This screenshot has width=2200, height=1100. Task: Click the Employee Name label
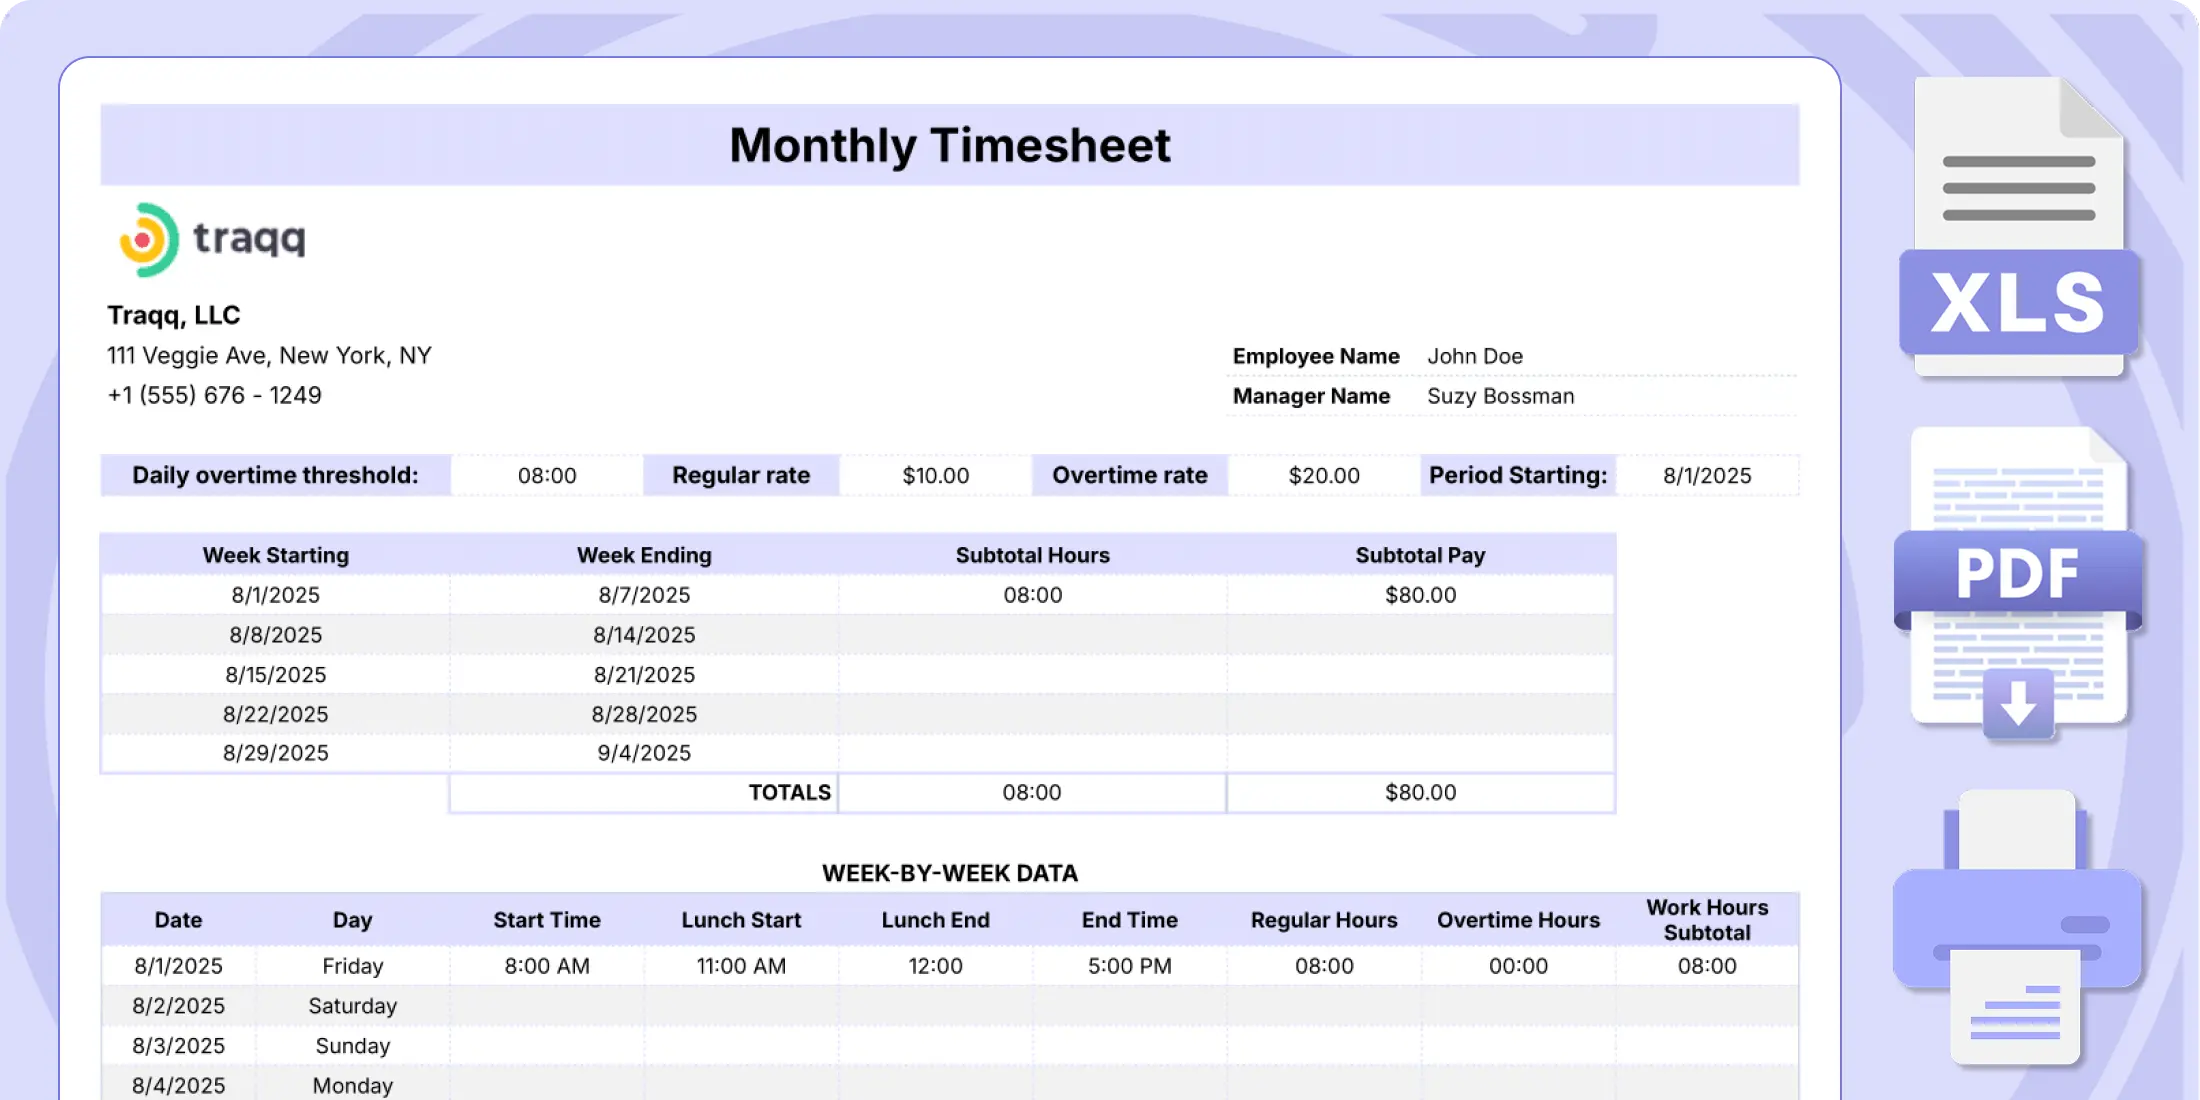pos(1315,356)
